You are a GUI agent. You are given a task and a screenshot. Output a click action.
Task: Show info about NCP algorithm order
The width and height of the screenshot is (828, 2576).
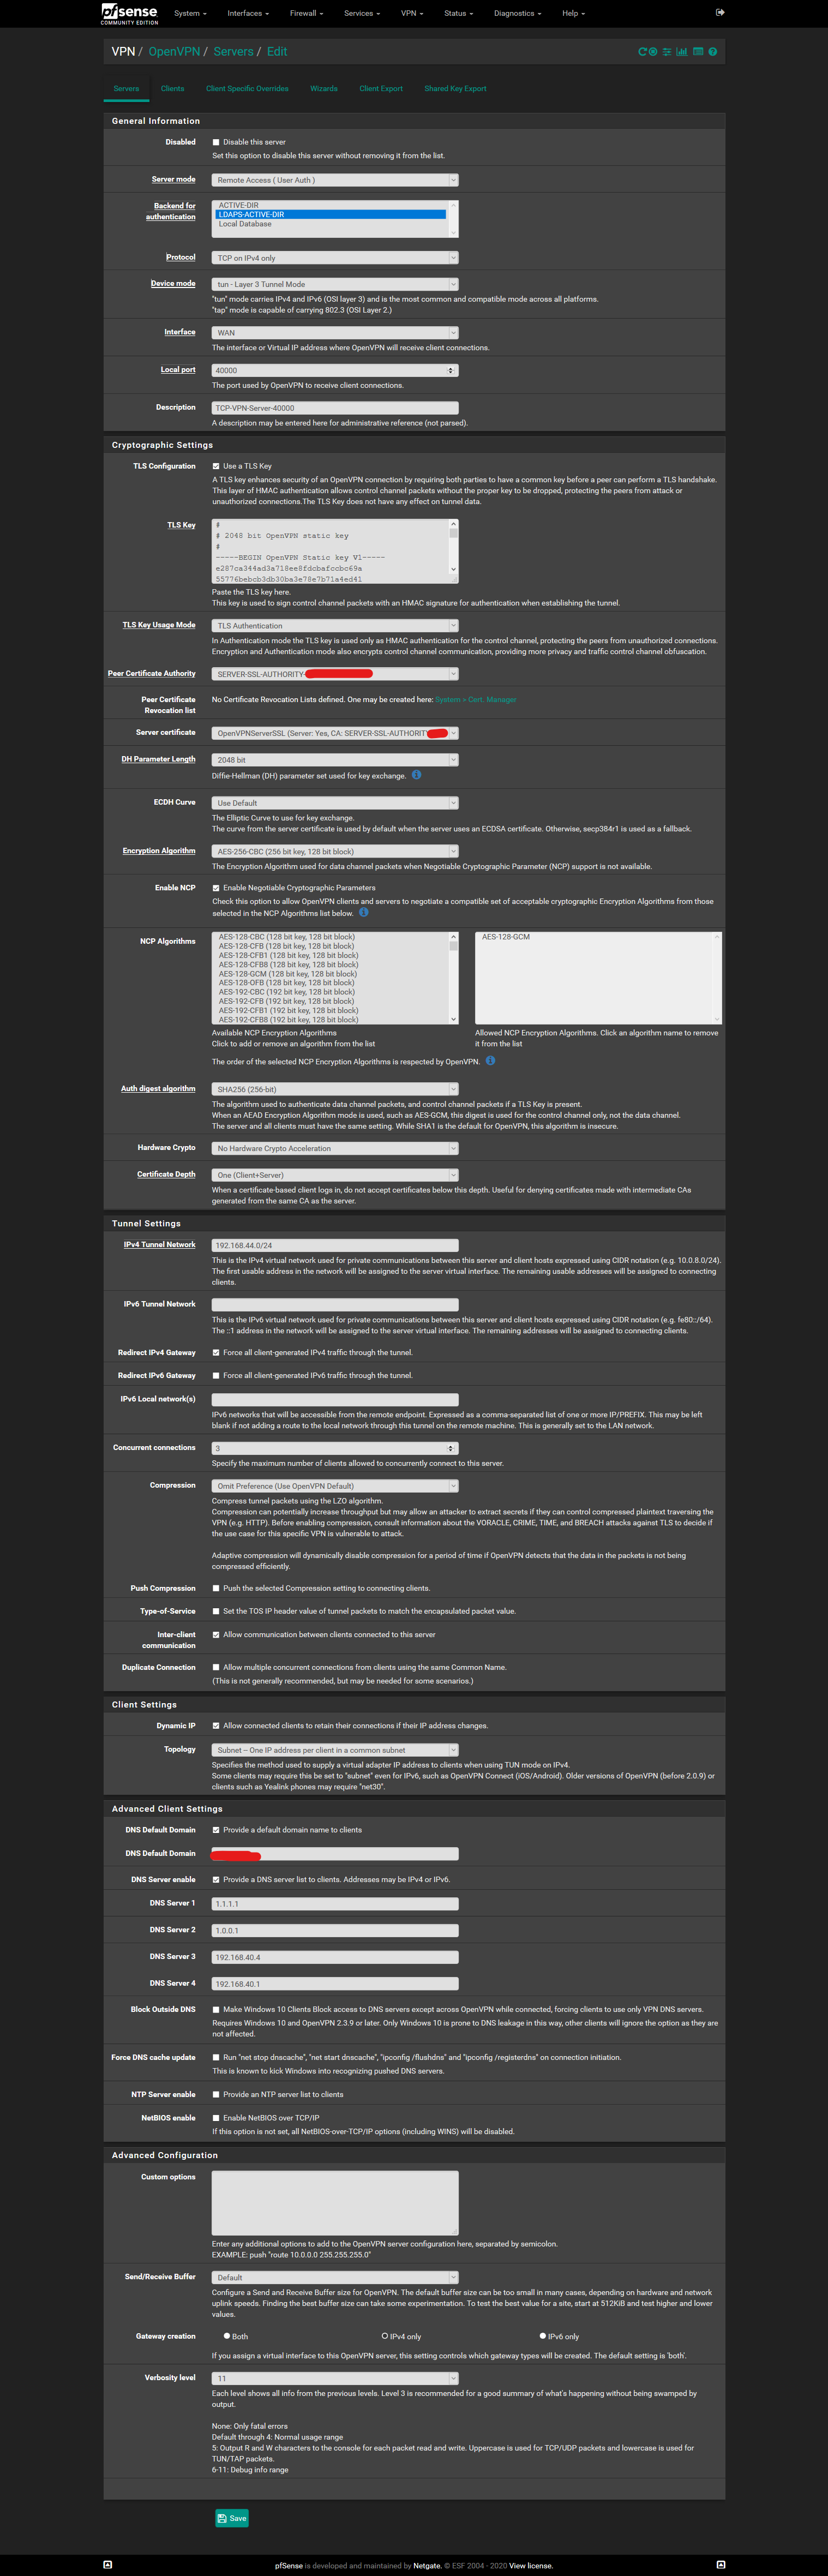pyautogui.click(x=490, y=1061)
